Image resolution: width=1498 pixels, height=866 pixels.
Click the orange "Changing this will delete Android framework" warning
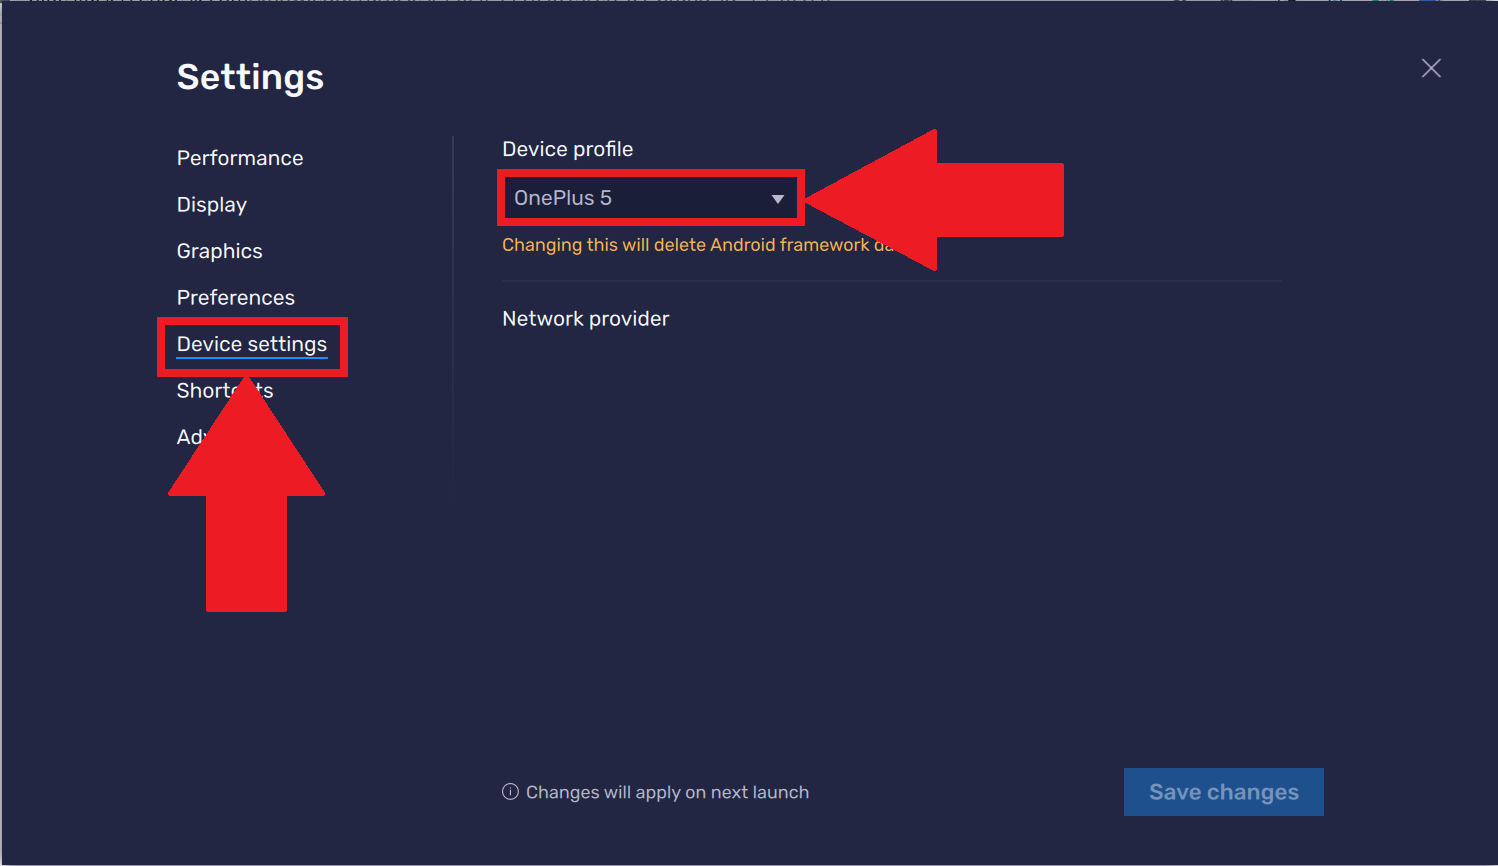(x=698, y=245)
